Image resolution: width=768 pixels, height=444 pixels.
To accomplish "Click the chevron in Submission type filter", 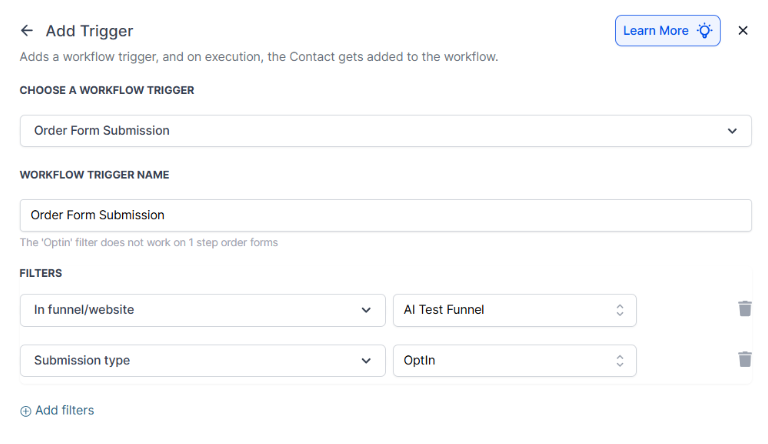I will tap(366, 361).
